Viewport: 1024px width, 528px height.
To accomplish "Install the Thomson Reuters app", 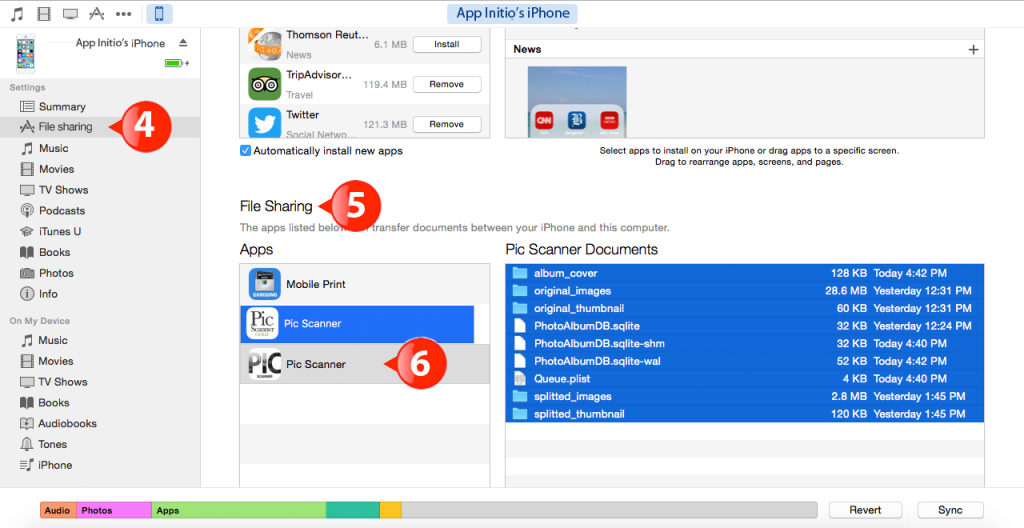I will coord(447,44).
